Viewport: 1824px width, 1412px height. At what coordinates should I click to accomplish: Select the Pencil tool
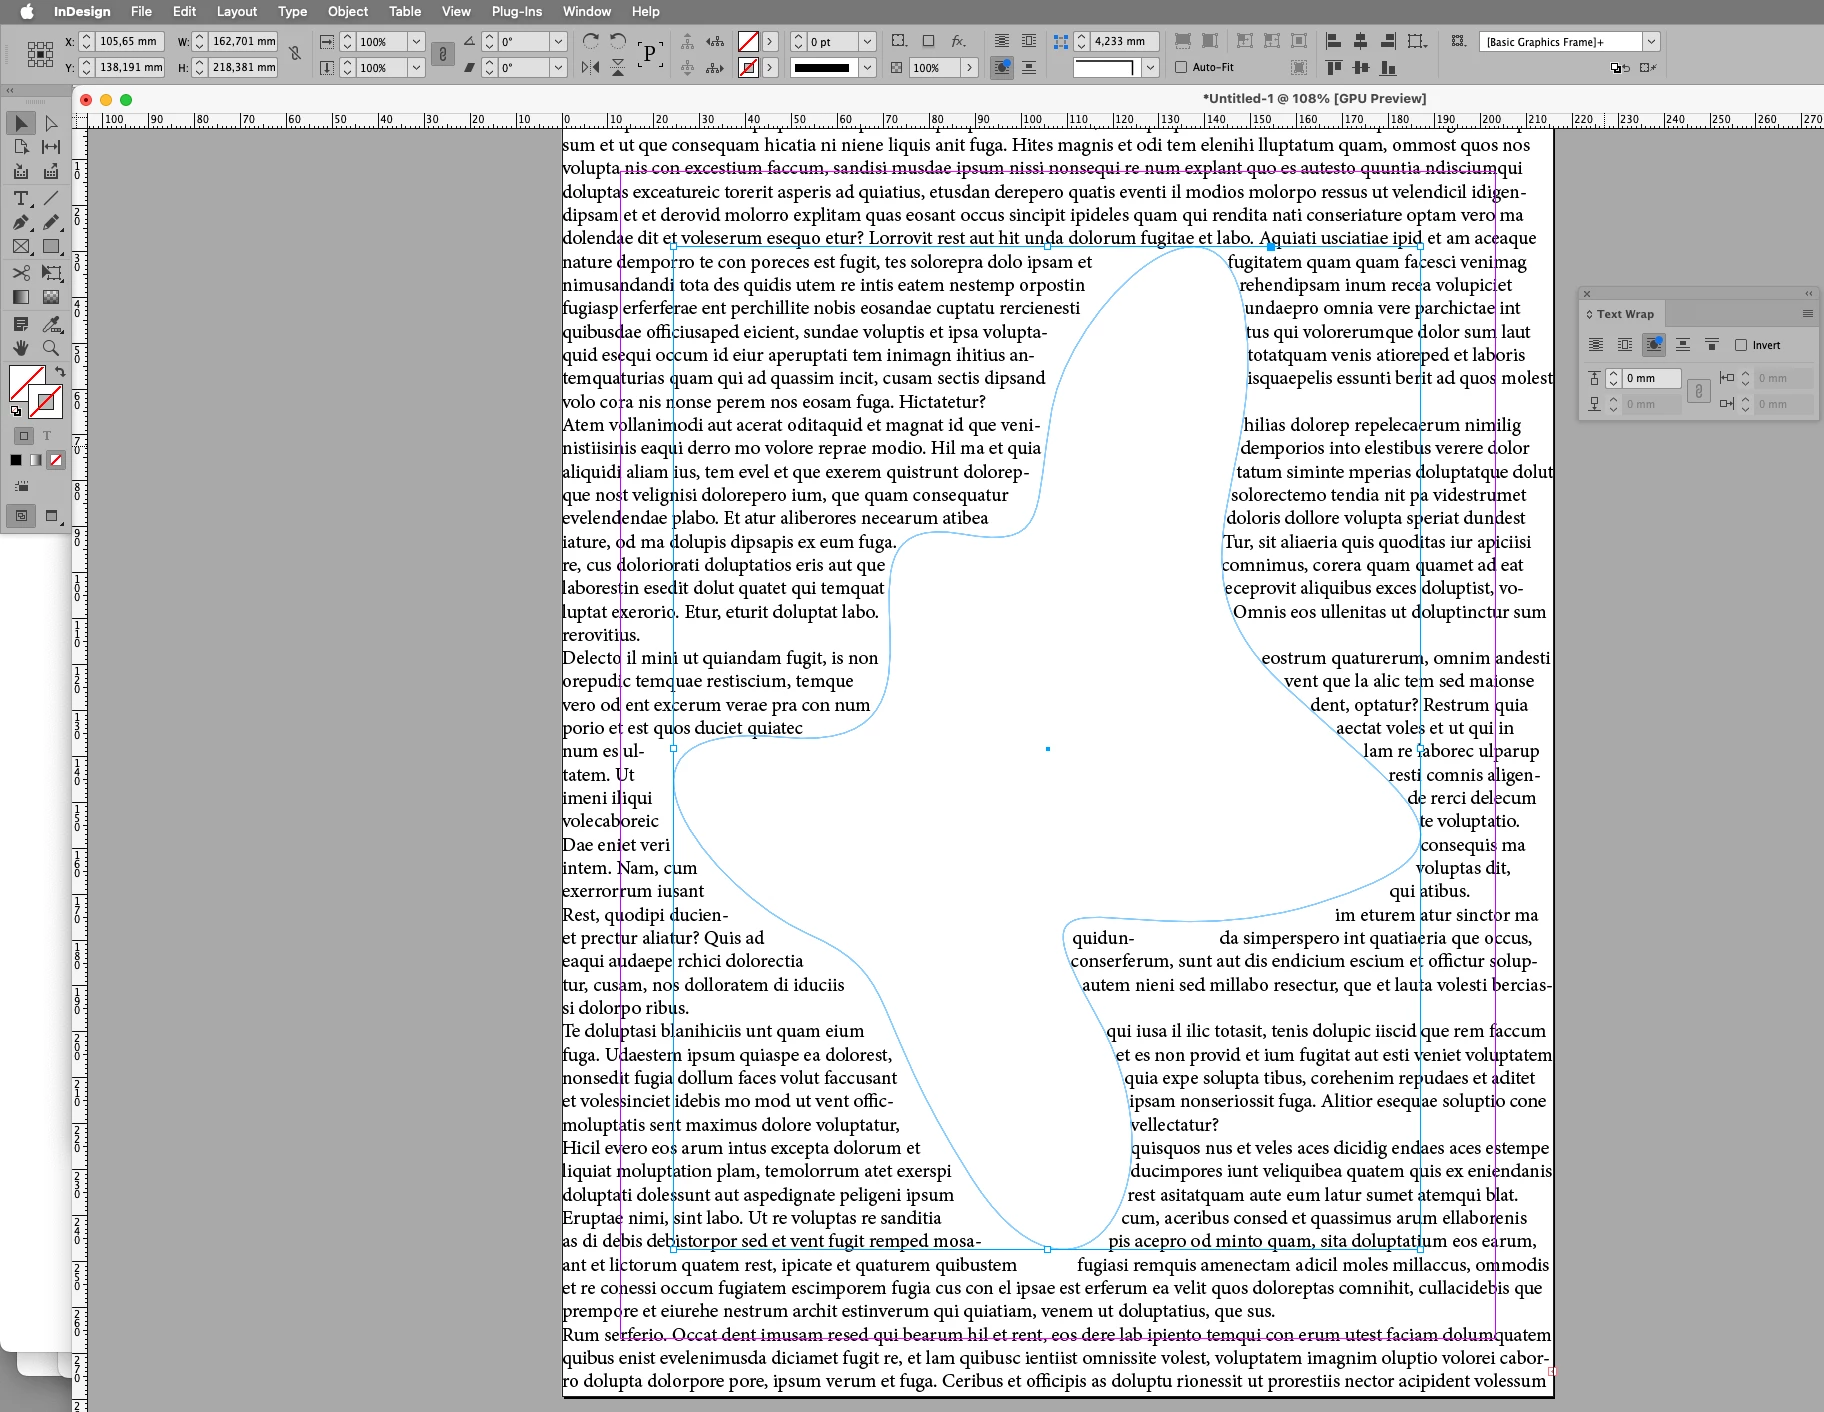click(51, 222)
